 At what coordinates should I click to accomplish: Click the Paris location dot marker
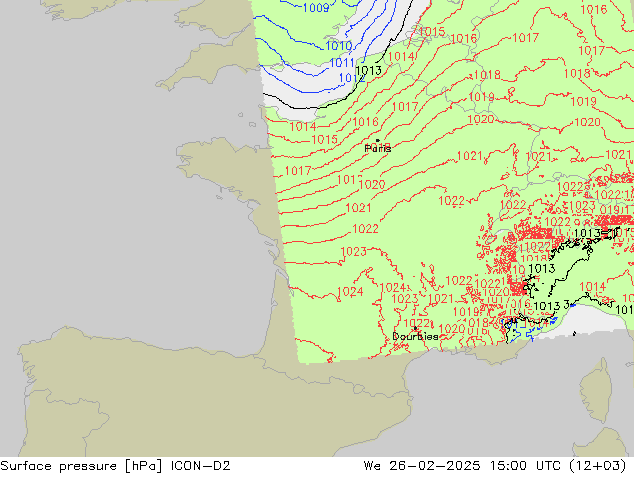click(x=378, y=141)
